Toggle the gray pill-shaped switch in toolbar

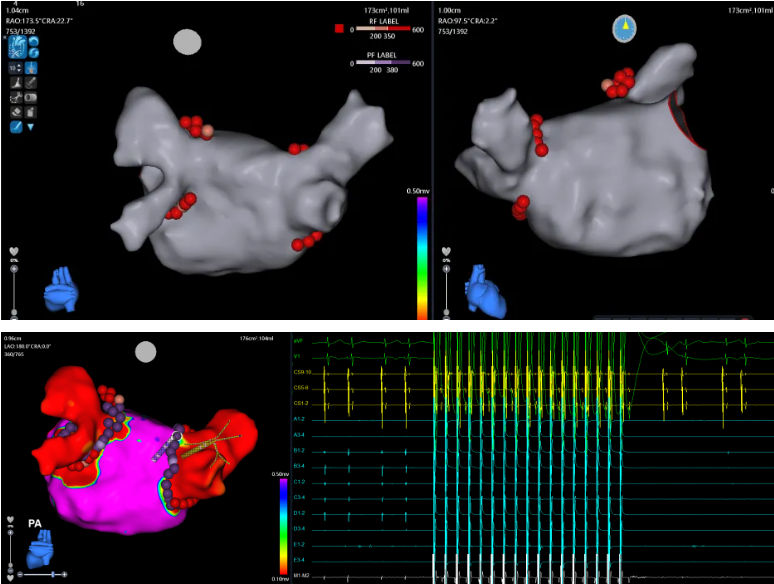pyautogui.click(x=31, y=97)
